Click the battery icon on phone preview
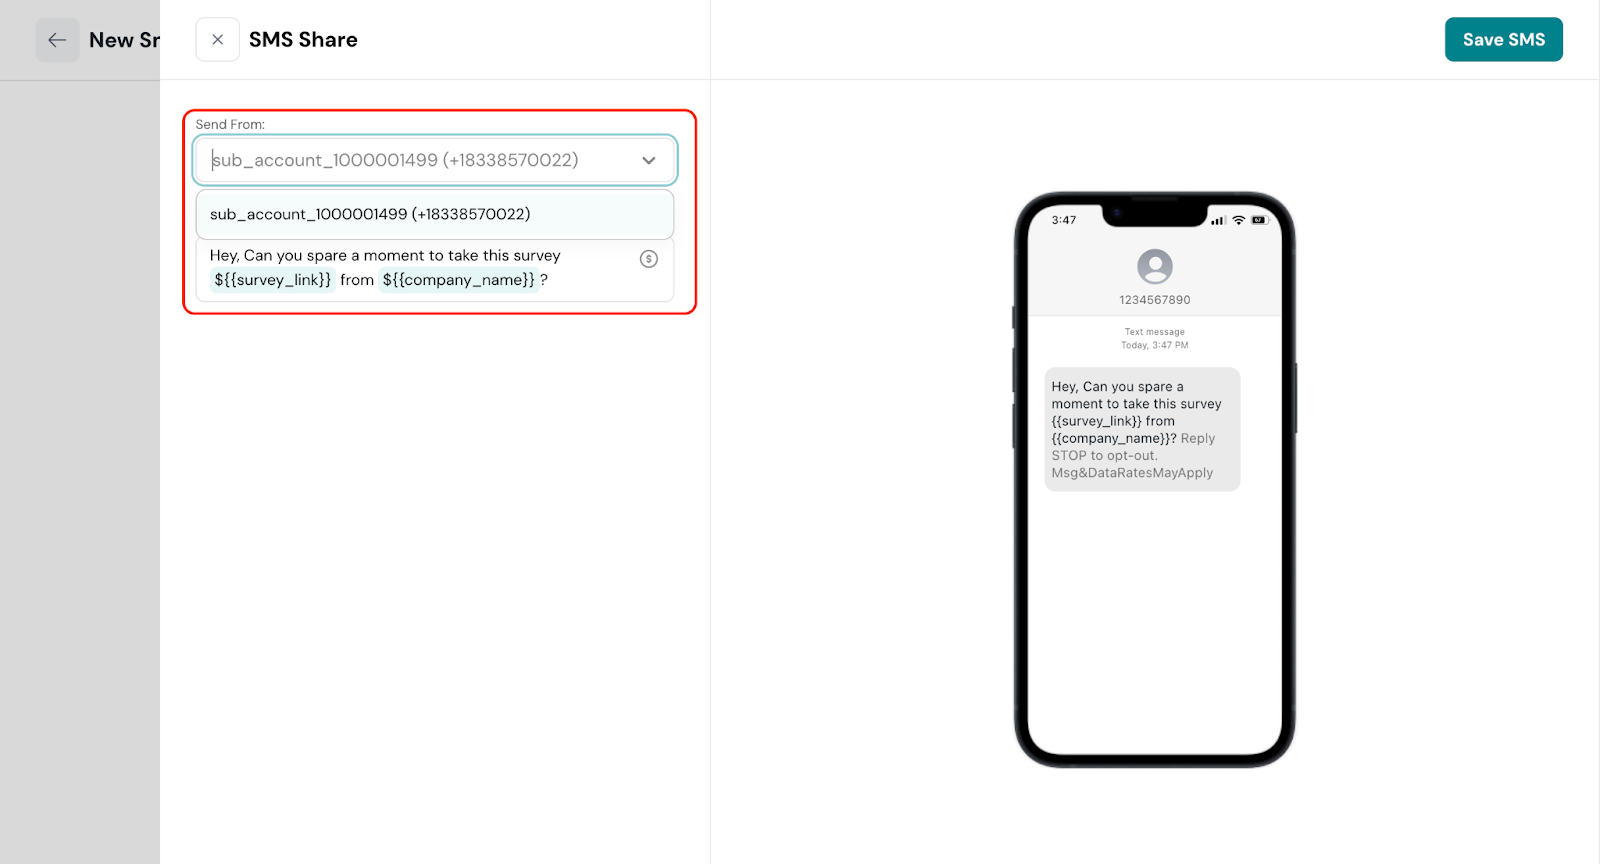This screenshot has height=864, width=1600. [1259, 220]
